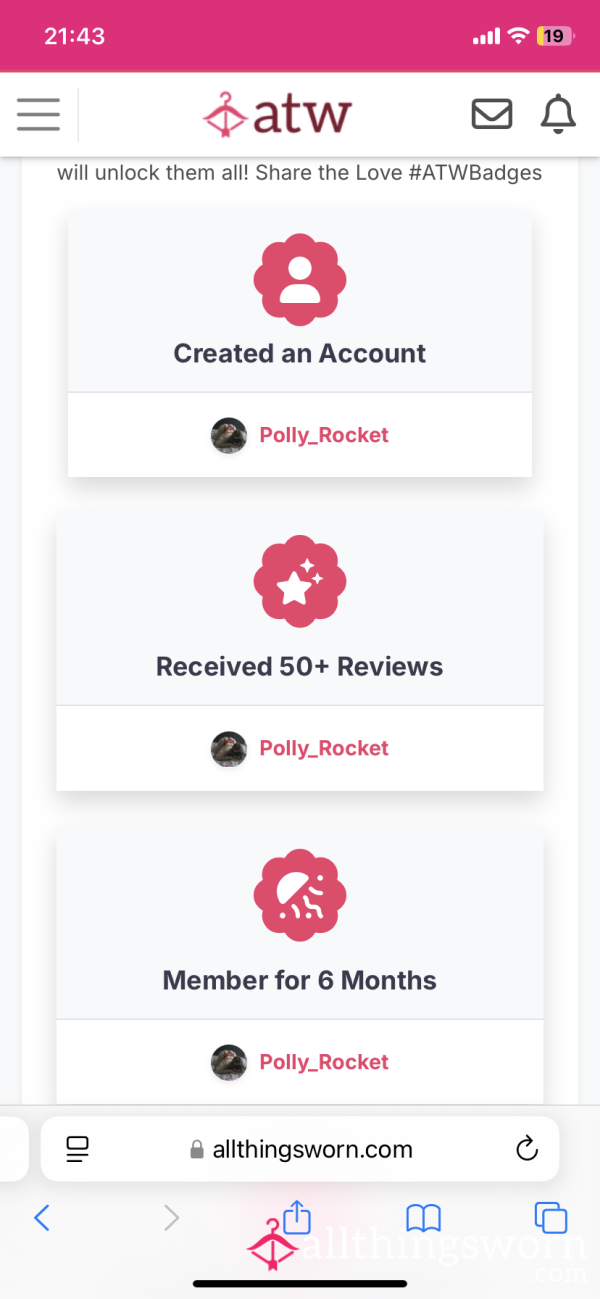The width and height of the screenshot is (600, 1299).
Task: Tap the ATW logo in header
Action: point(277,114)
